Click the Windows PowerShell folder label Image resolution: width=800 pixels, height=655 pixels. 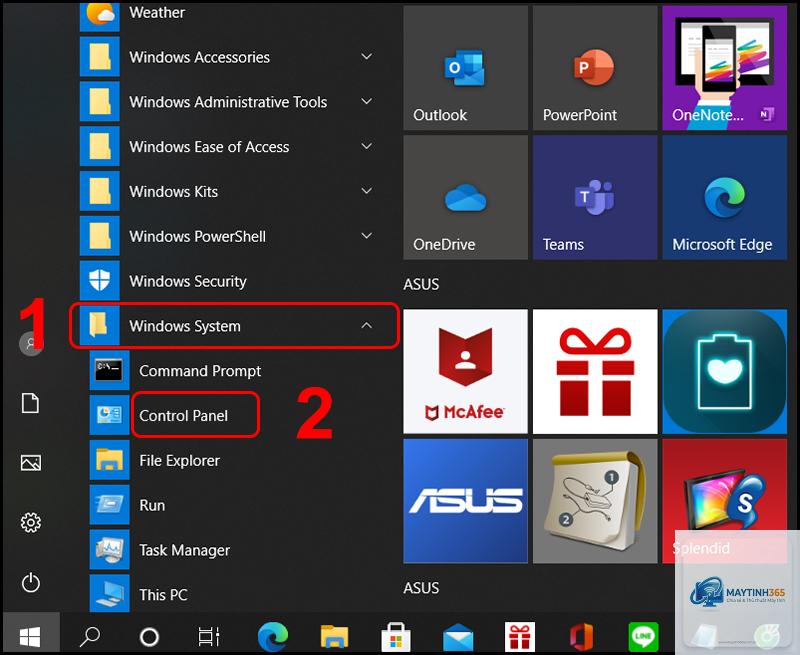(x=197, y=237)
